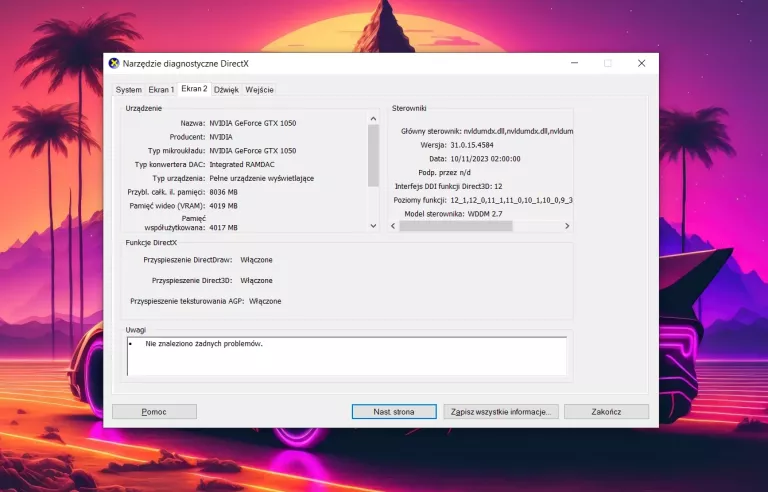Image resolution: width=768 pixels, height=492 pixels.
Task: Click Typ mikroukładu value GeForce GTX 1050
Action: click(x=253, y=150)
